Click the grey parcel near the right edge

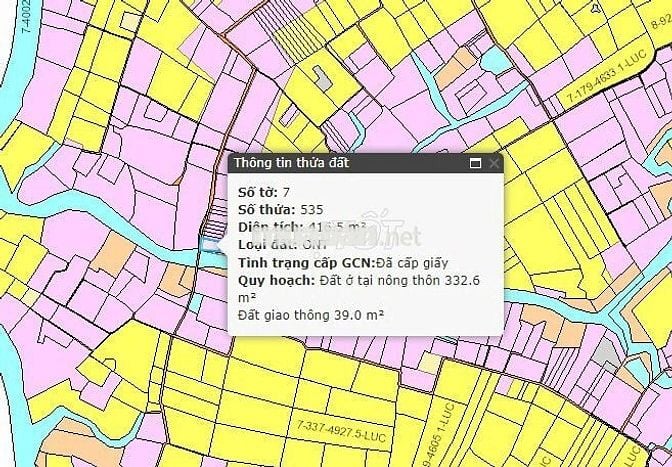click(x=602, y=352)
